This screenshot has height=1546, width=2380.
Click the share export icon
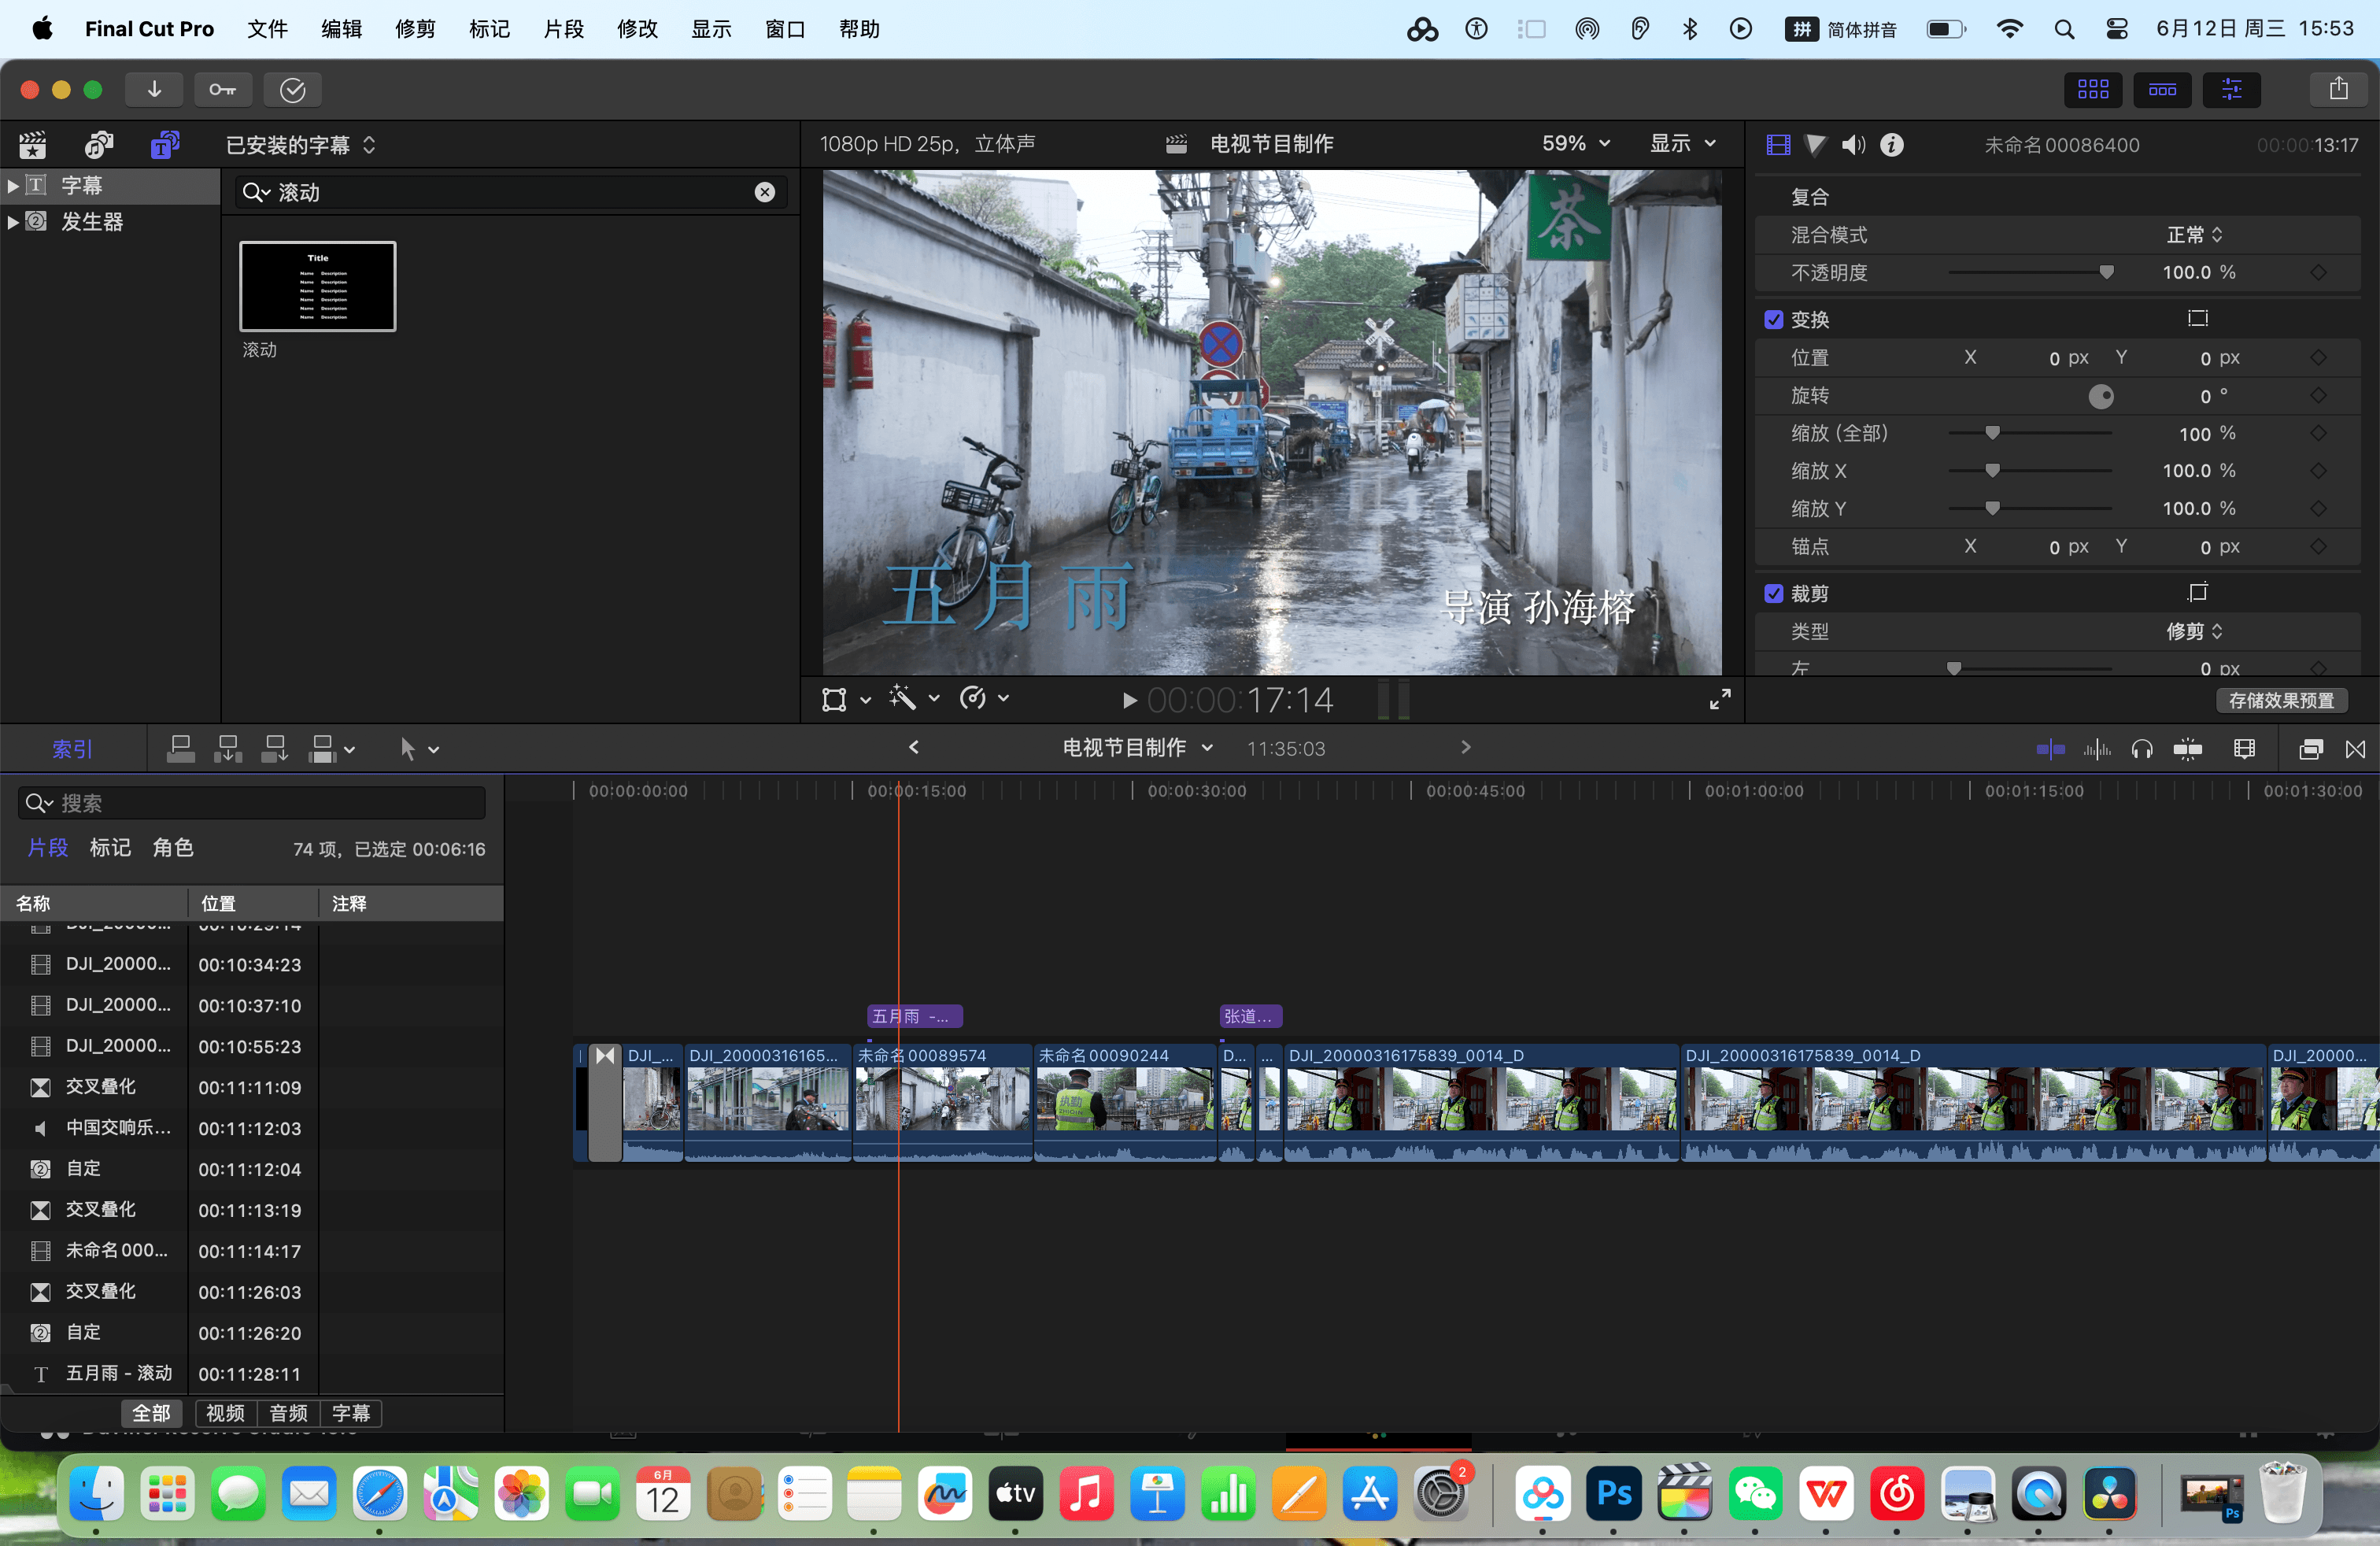click(2339, 90)
